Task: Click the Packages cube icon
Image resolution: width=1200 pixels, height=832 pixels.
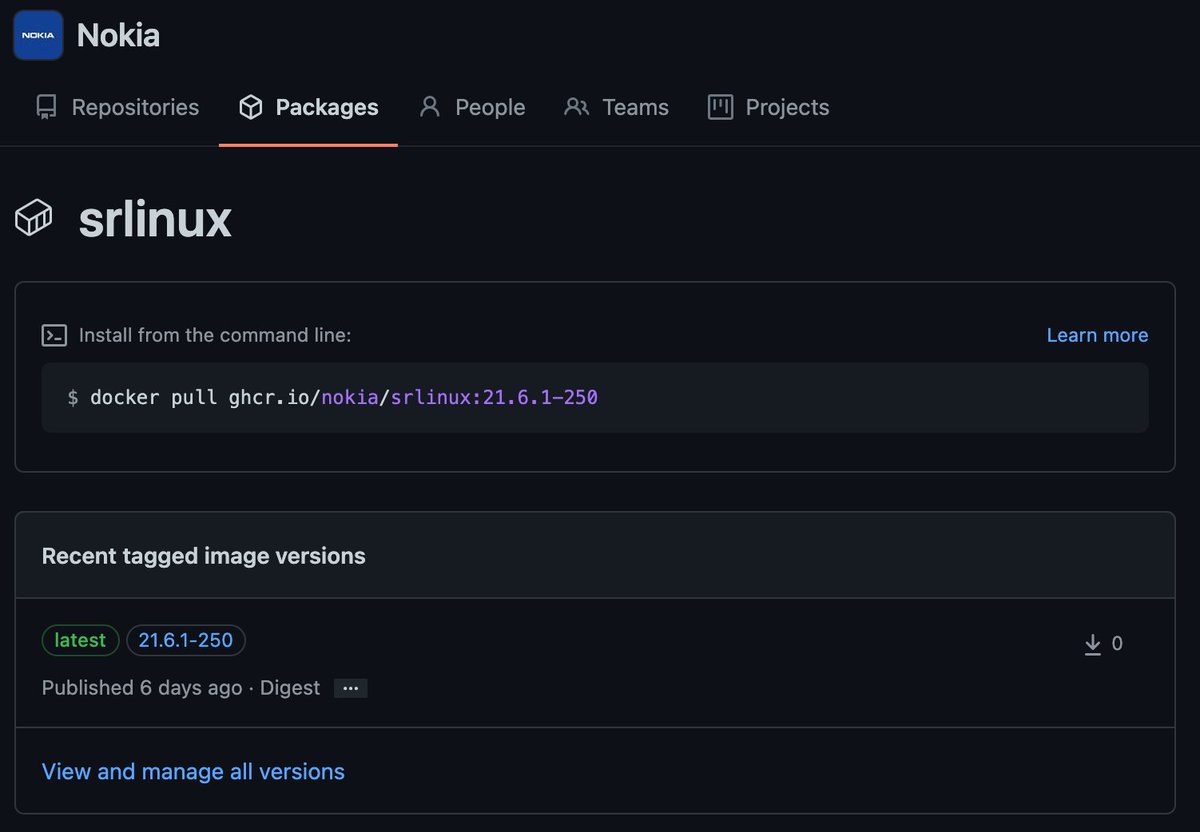Action: click(x=249, y=106)
